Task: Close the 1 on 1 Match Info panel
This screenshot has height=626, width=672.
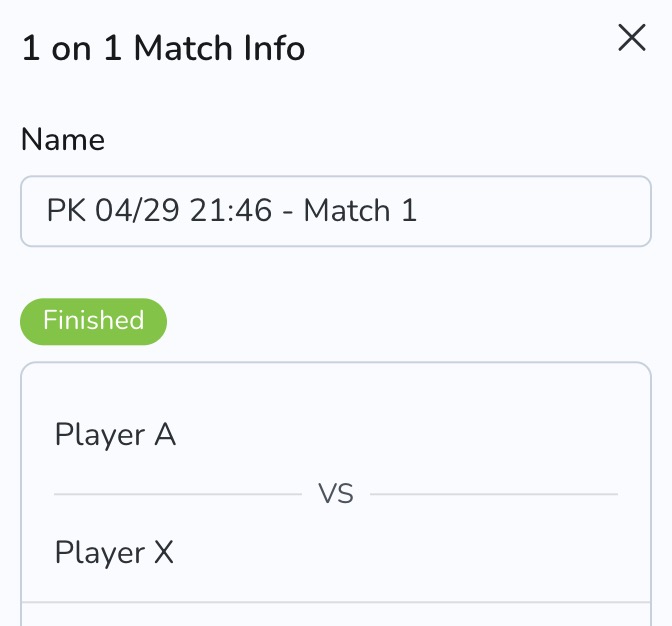Action: tap(632, 39)
